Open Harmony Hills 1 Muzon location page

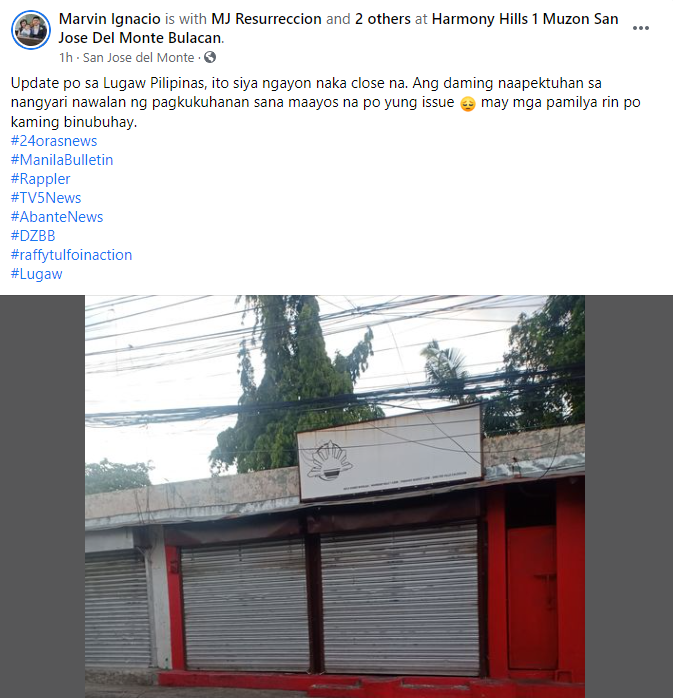point(338,28)
